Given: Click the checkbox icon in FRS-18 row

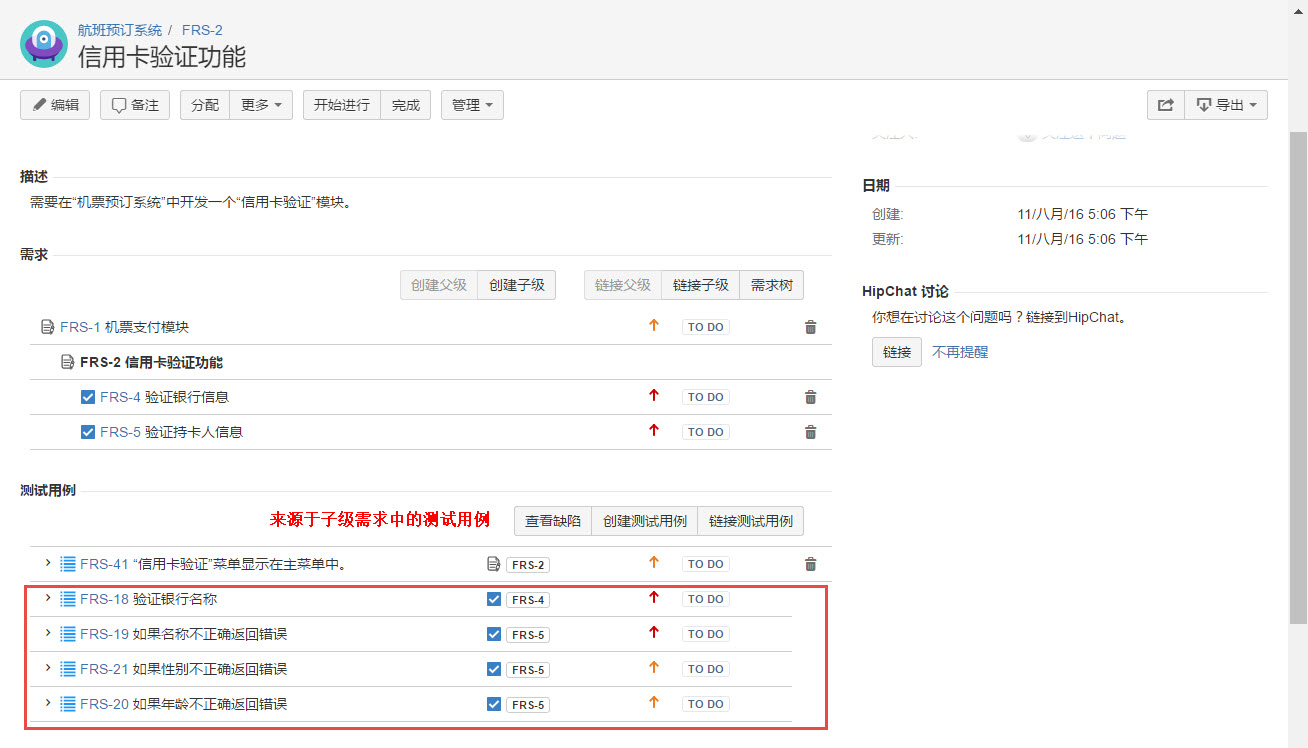Looking at the screenshot, I should pos(493,599).
